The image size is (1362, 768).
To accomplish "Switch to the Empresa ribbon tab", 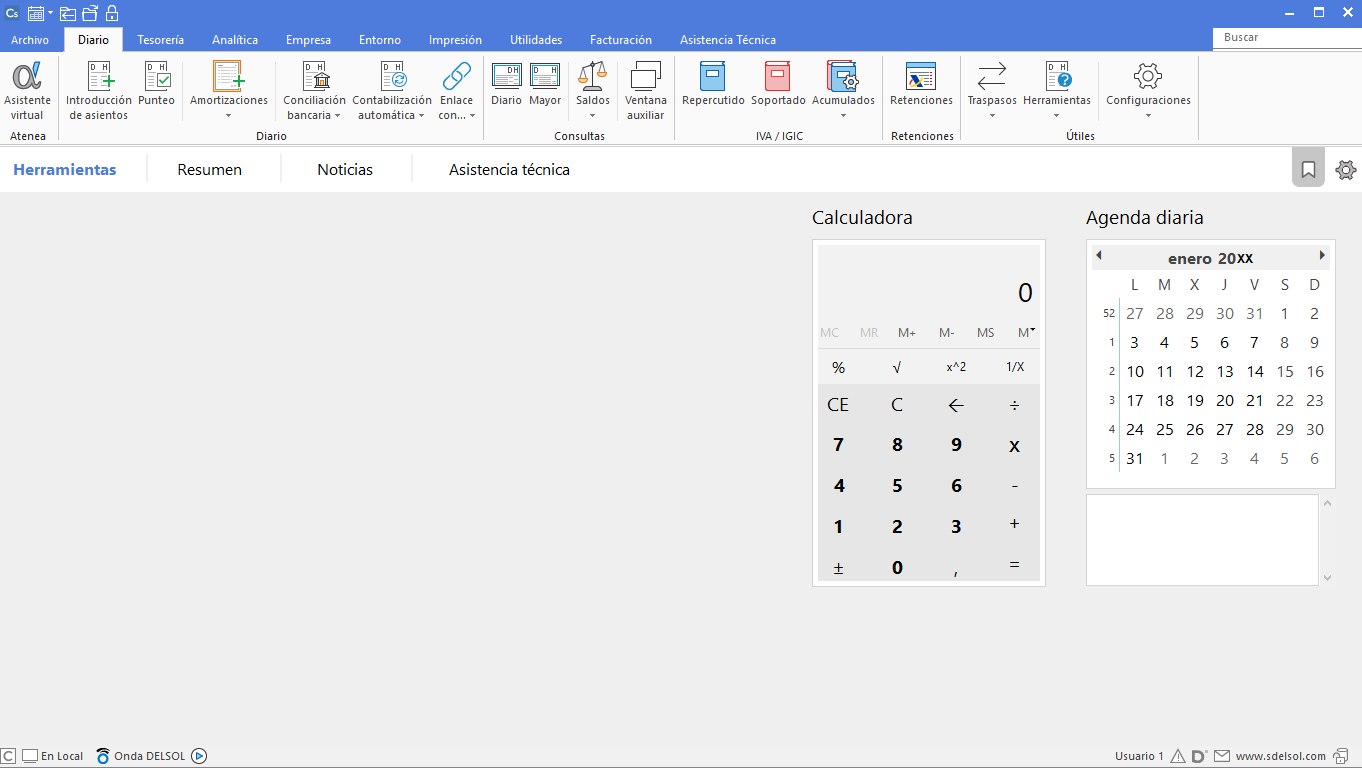I will click(x=308, y=40).
